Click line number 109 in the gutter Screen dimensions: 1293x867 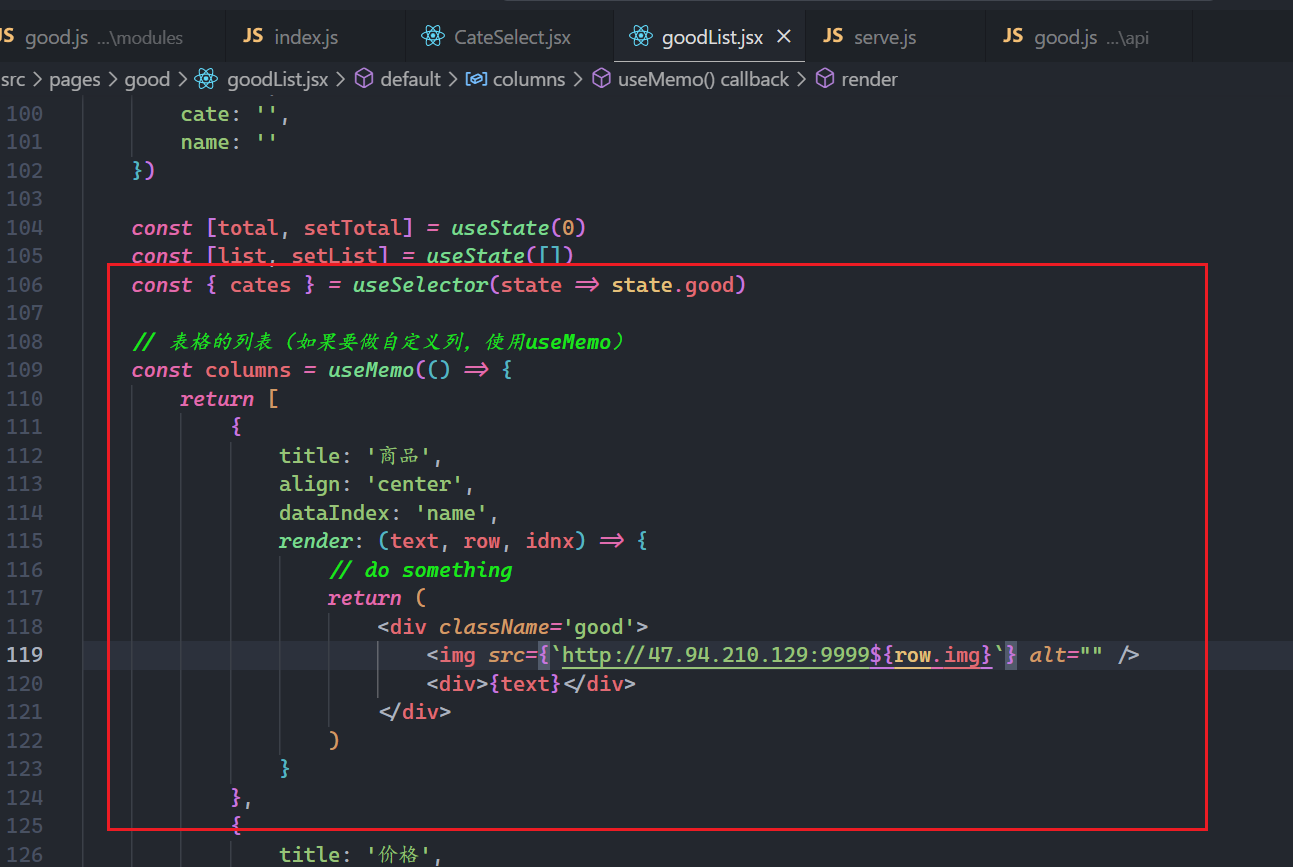25,370
